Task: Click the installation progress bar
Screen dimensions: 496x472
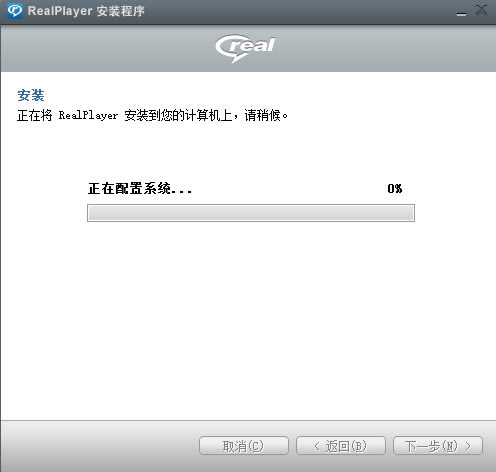Action: (x=251, y=213)
